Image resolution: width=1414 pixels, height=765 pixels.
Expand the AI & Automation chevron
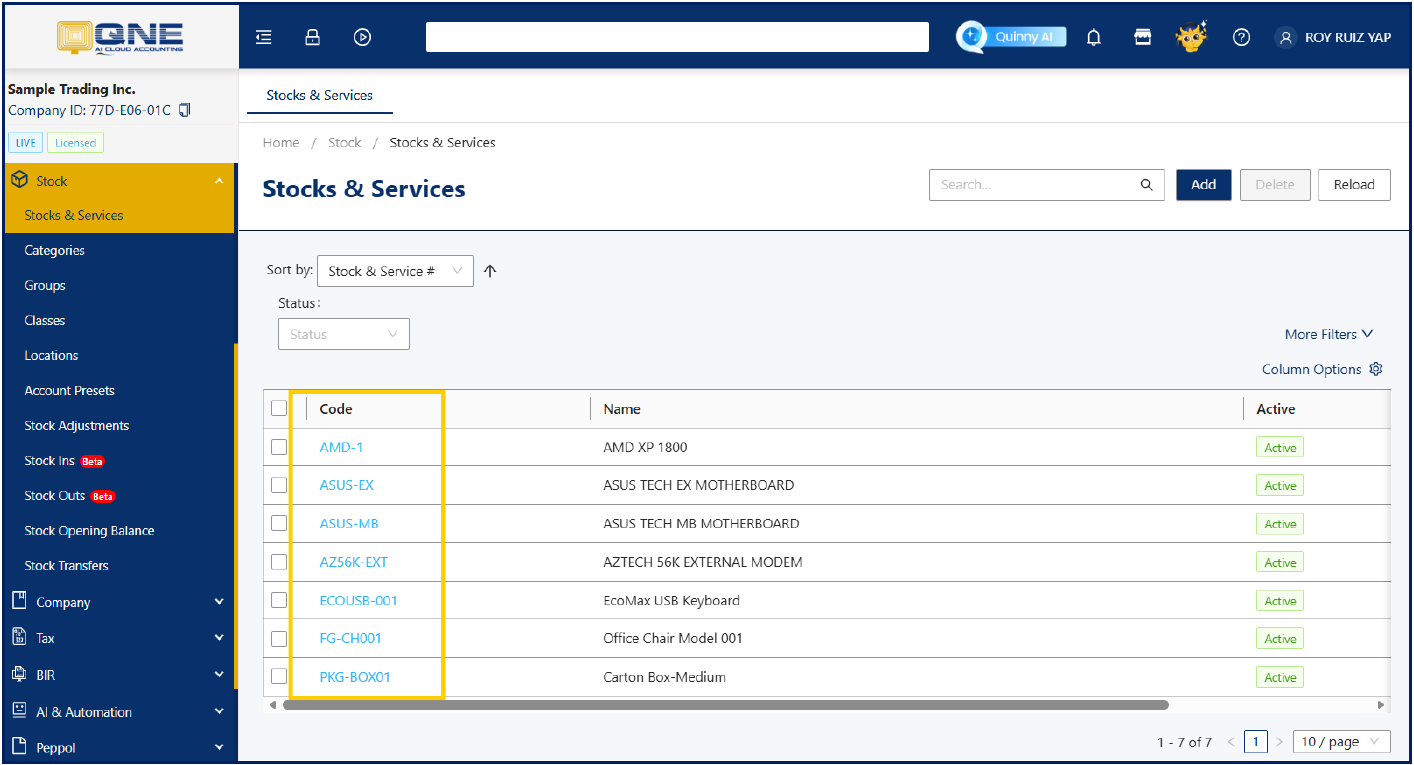tap(219, 712)
